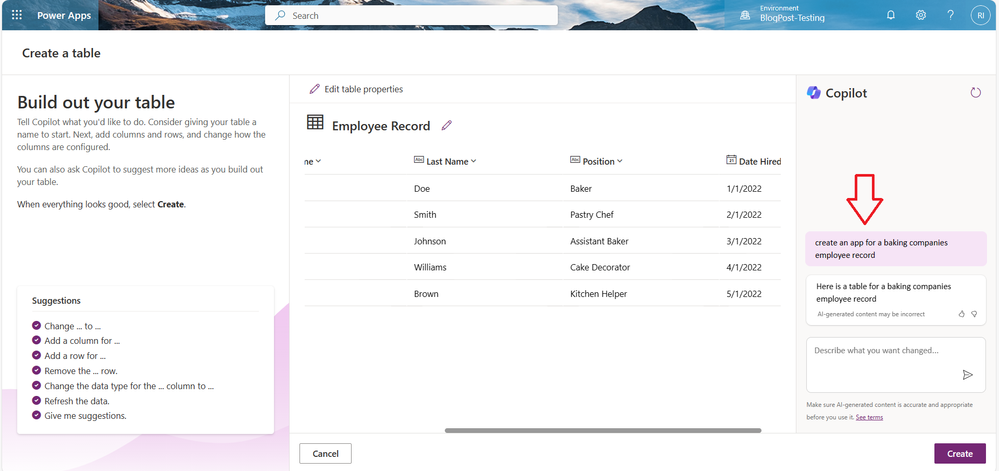Image resolution: width=999 pixels, height=471 pixels.
Task: Reset the Copilot chat with refresh icon
Action: click(975, 93)
